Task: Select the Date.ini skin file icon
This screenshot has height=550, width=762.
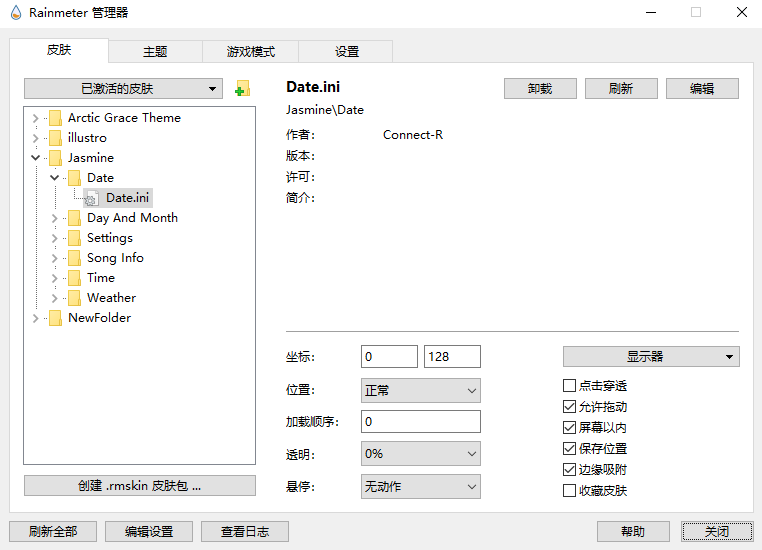Action: (x=92, y=198)
